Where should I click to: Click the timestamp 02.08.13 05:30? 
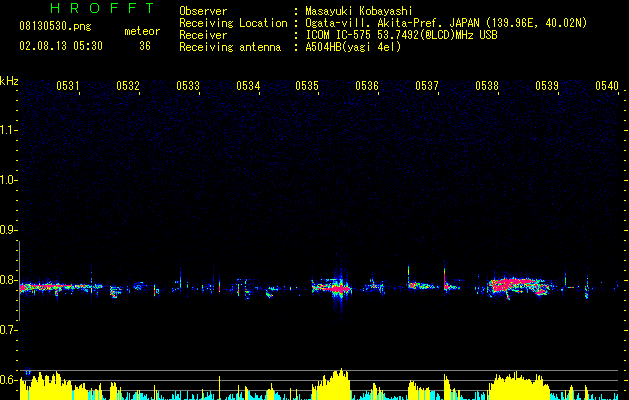[x=61, y=46]
